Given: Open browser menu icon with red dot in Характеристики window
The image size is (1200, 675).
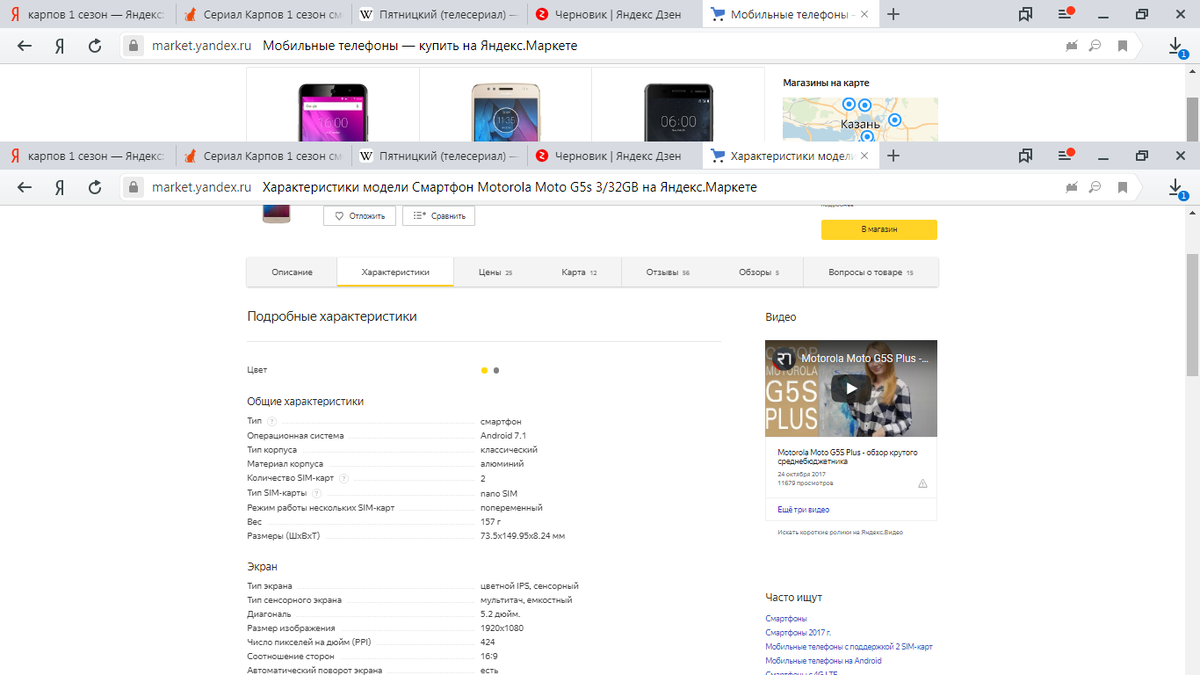Looking at the screenshot, I should pos(1064,155).
